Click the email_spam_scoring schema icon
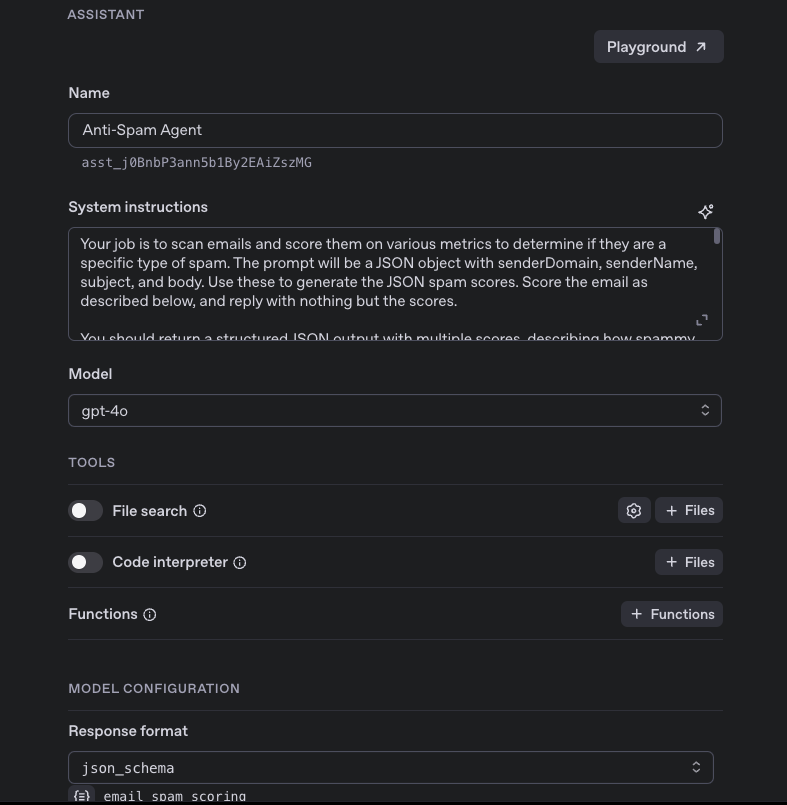 [82, 796]
